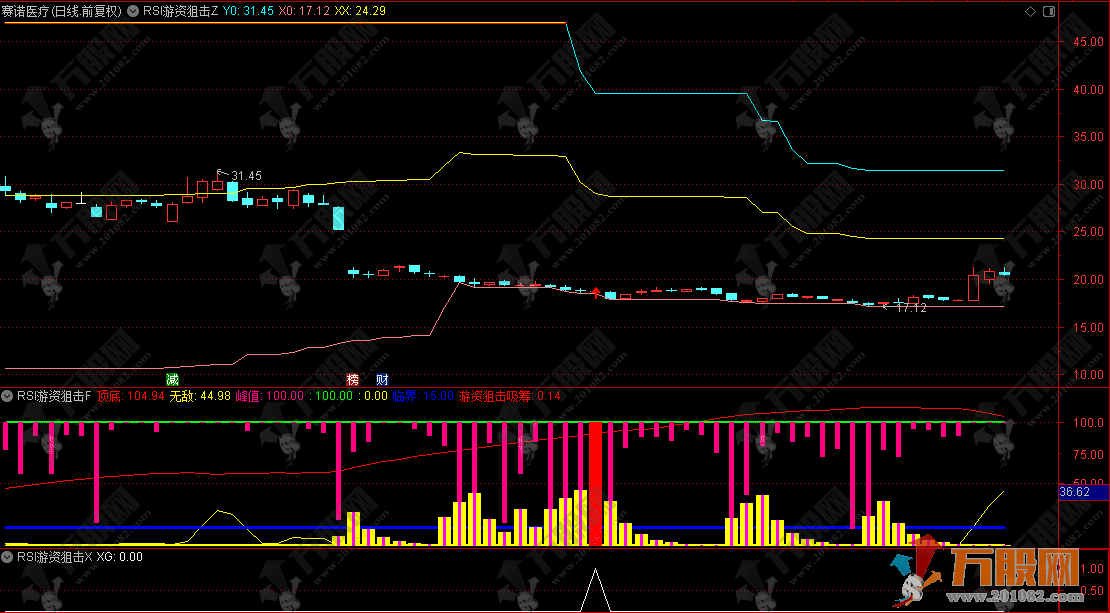
Task: Toggle the side panel icon at top right
Action: pyautogui.click(x=1048, y=11)
